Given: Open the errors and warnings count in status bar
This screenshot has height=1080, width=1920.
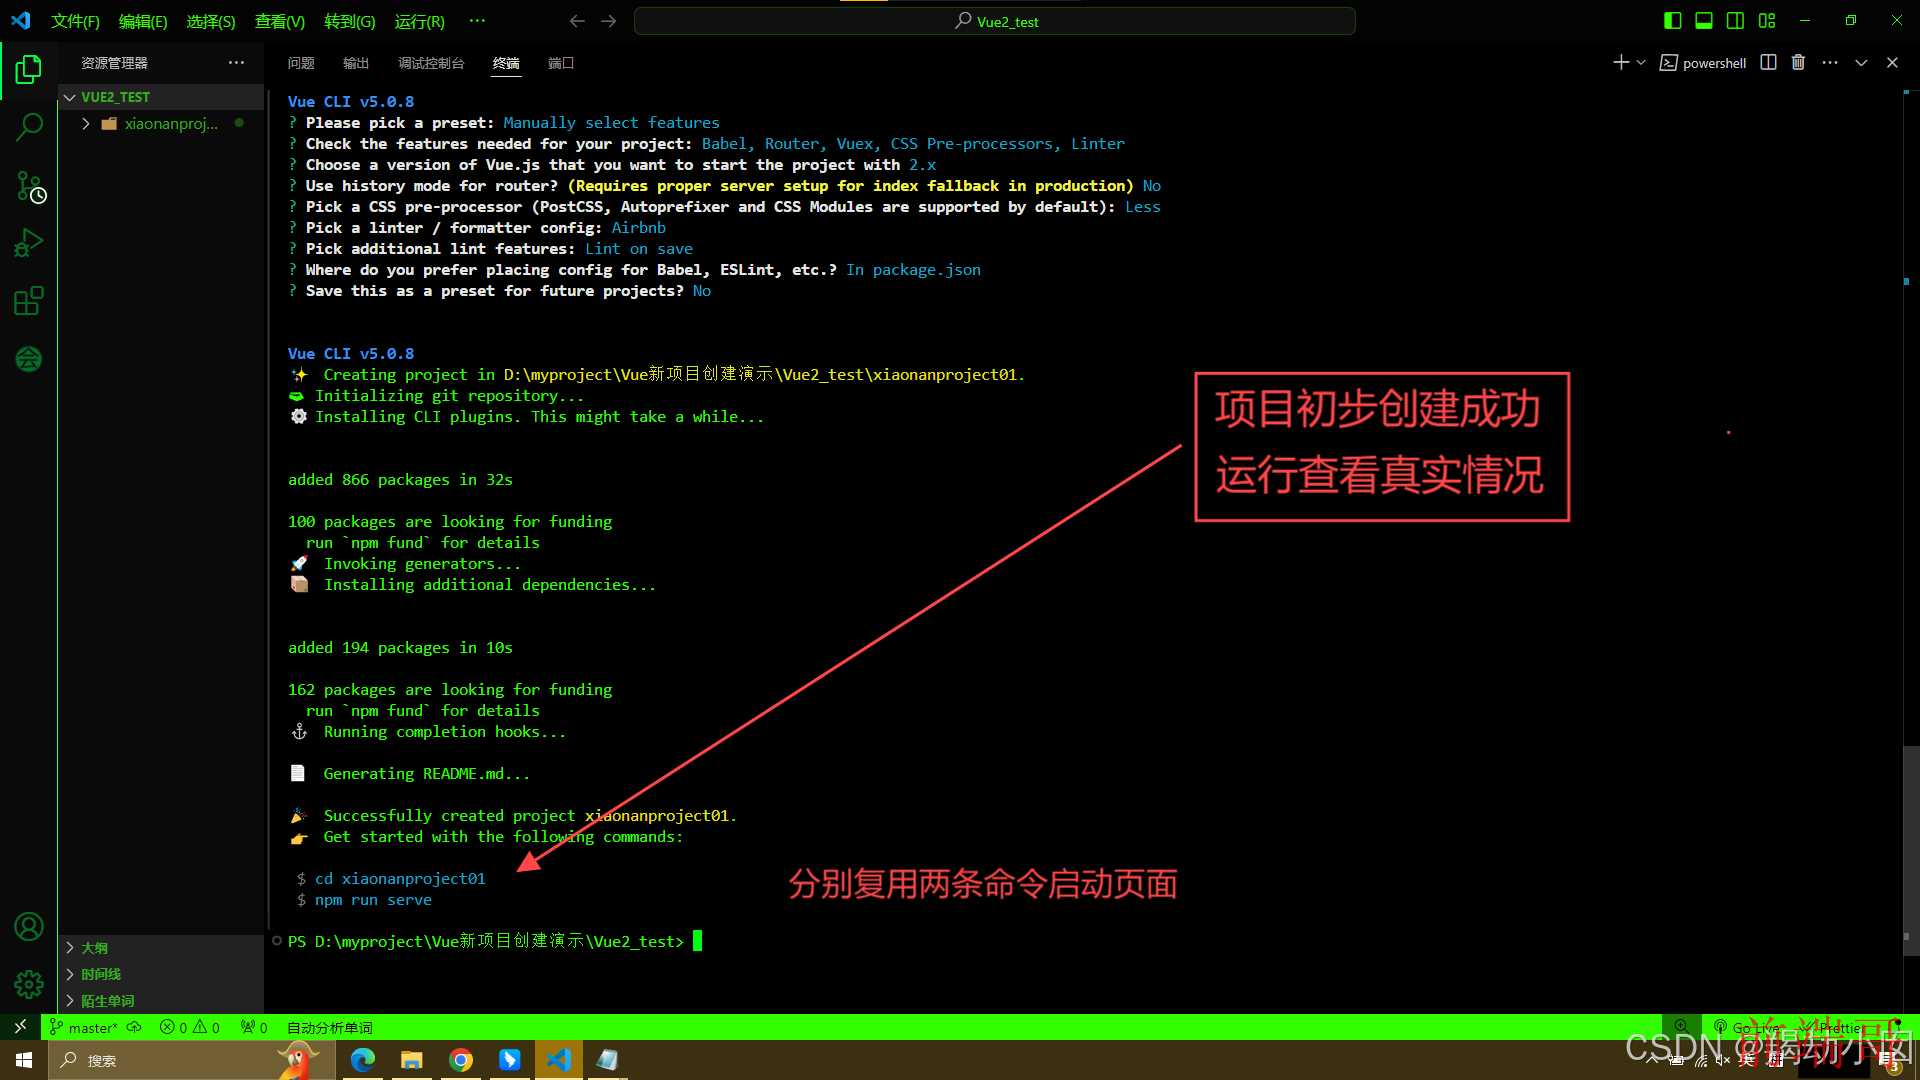Looking at the screenshot, I should (x=190, y=1027).
